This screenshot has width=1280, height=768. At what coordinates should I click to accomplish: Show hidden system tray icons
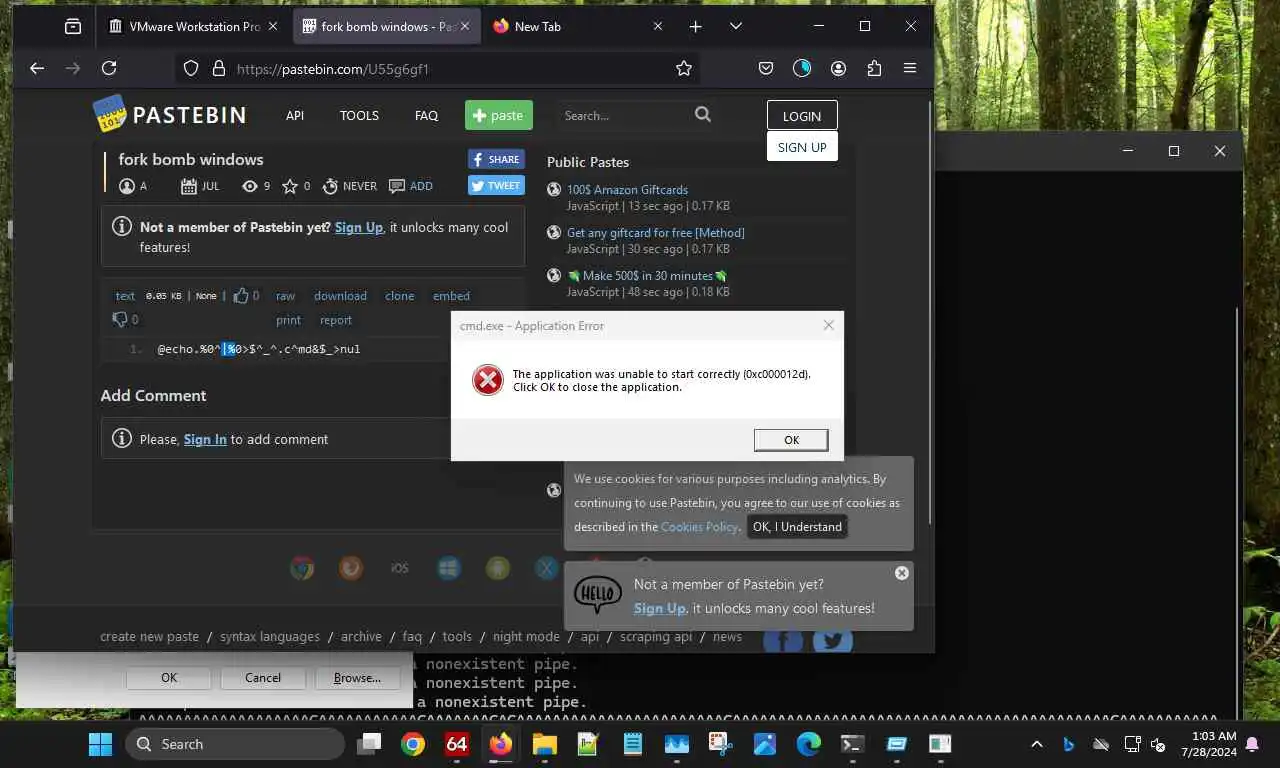1037,744
